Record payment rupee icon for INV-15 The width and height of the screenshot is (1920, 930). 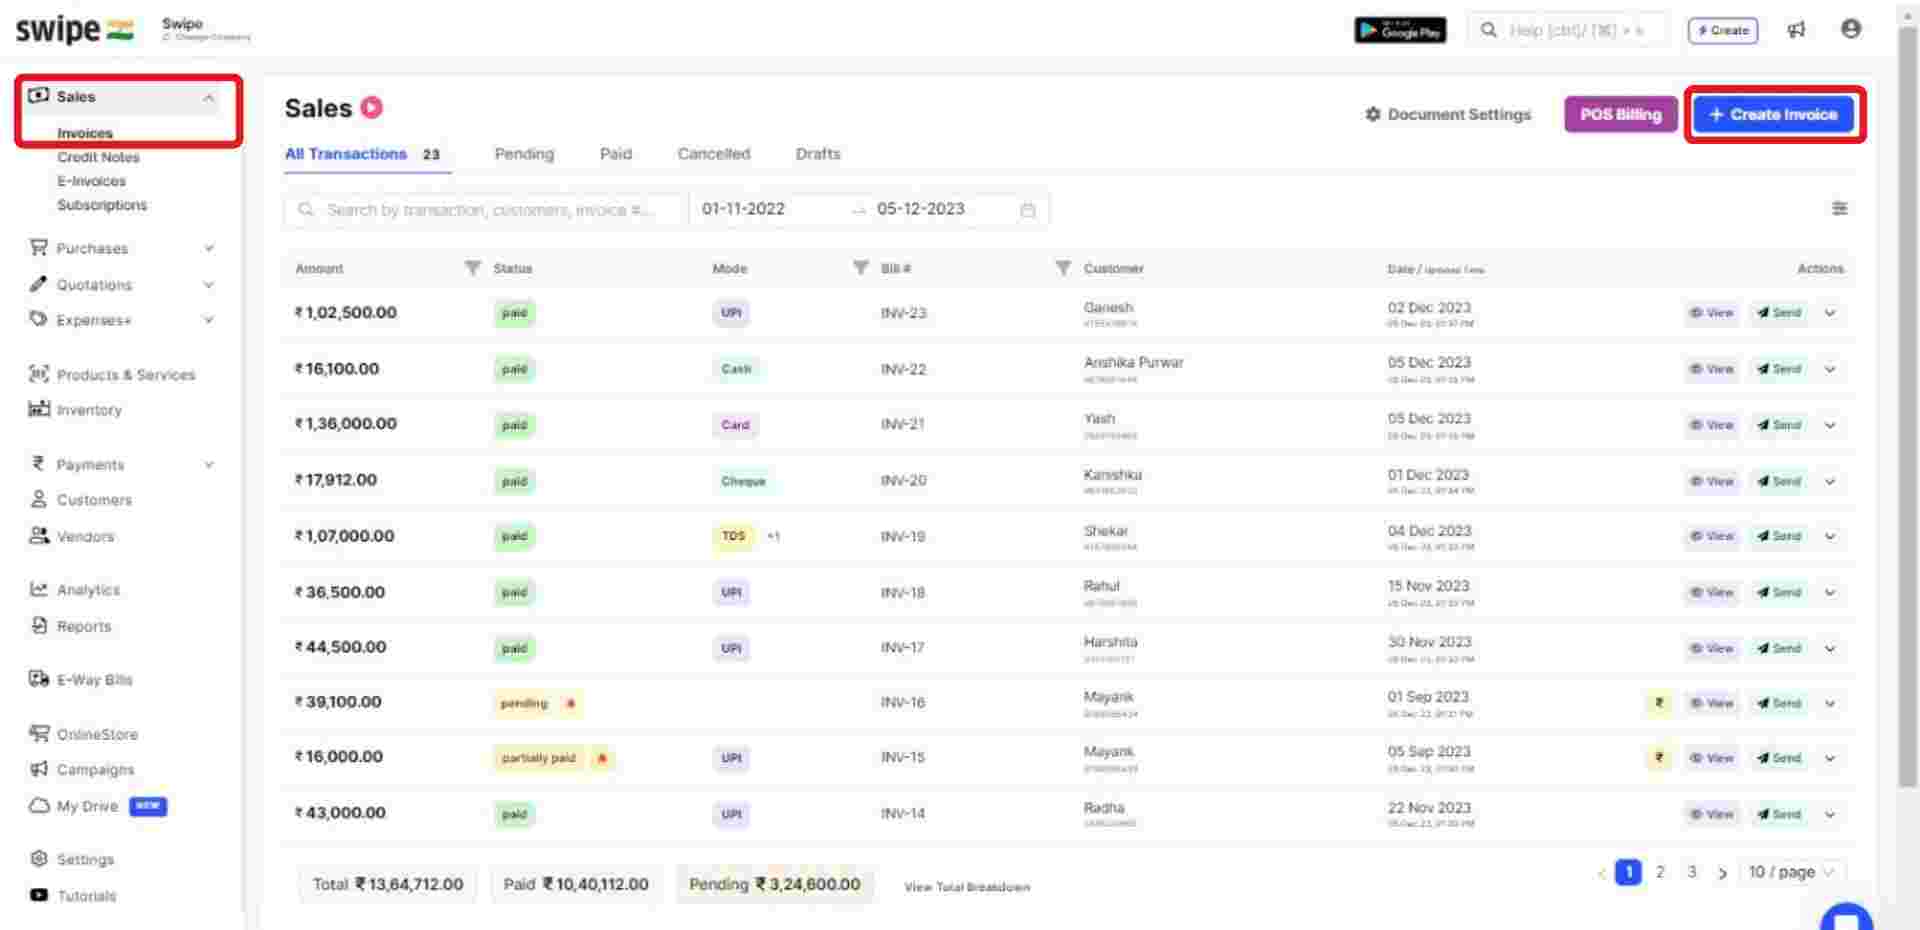(x=1659, y=758)
